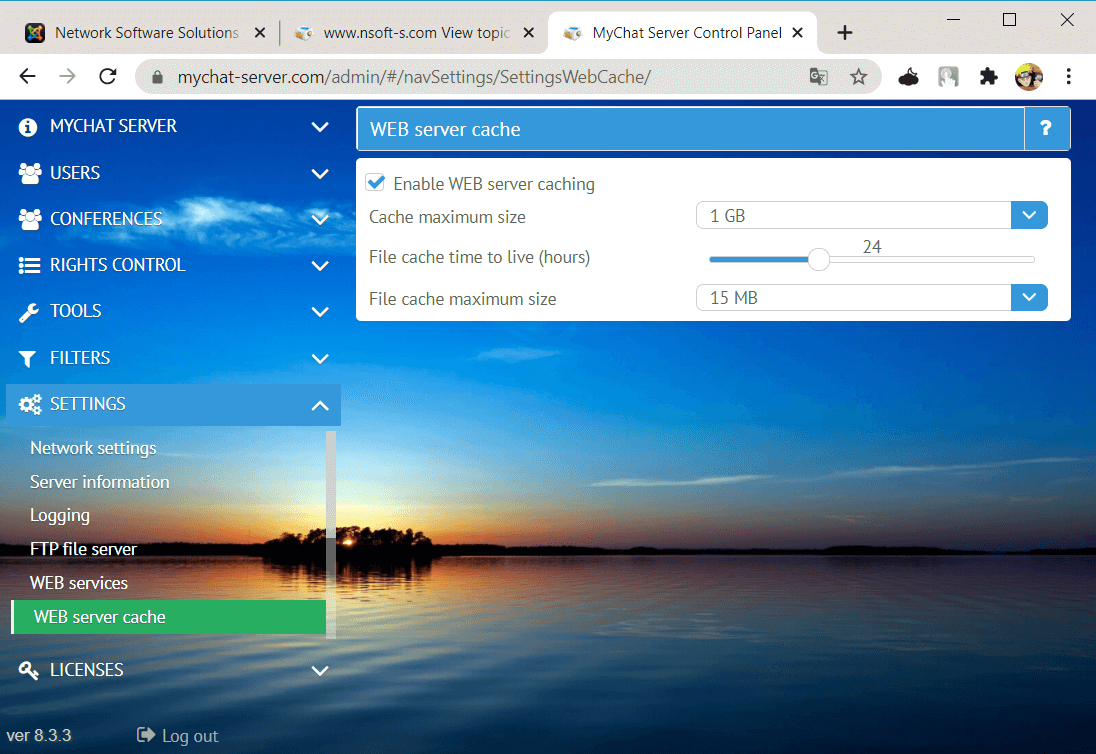Expand the MYCHAT SERVER section chevron

(320, 127)
